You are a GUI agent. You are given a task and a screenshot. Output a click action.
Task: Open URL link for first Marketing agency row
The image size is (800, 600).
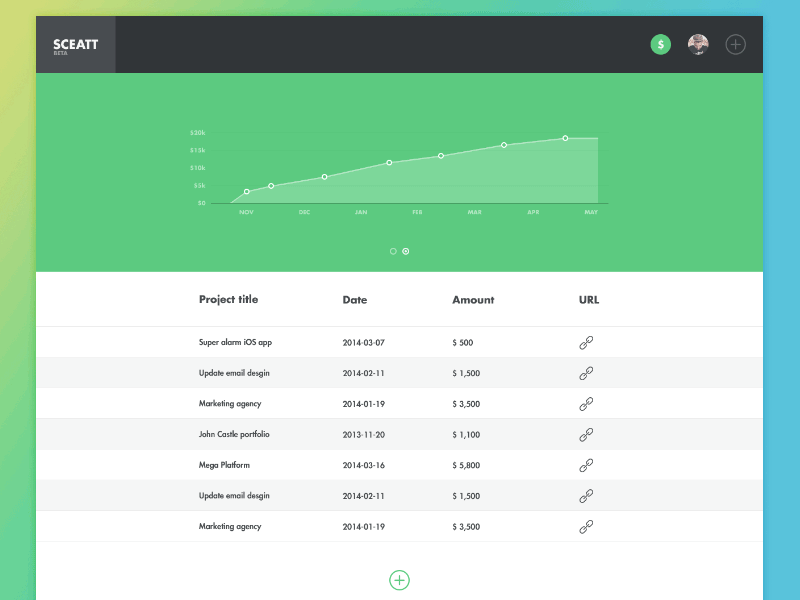[585, 403]
